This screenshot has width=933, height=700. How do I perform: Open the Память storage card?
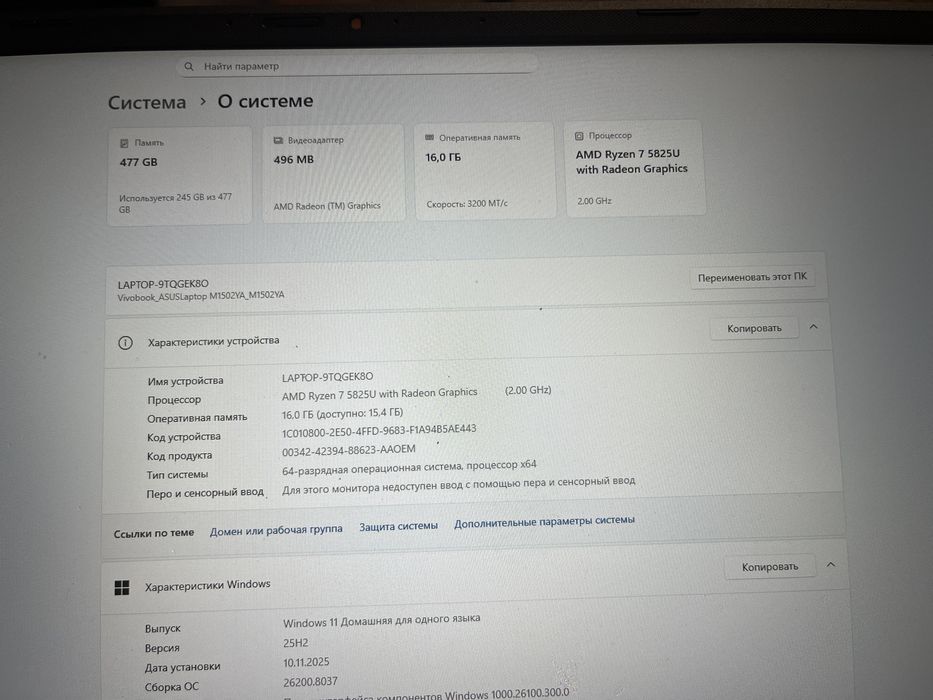(179, 176)
